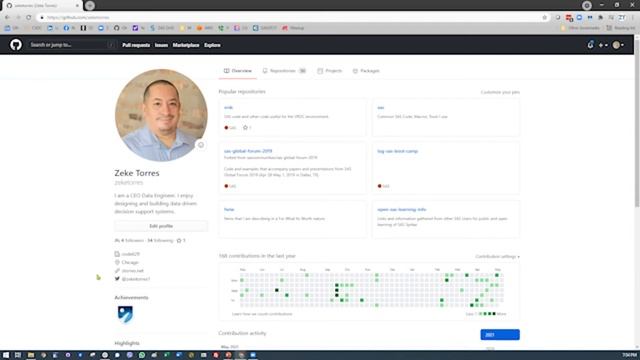This screenshot has width=640, height=360.
Task: Open the Other bookmarks folder
Action: 580,28
